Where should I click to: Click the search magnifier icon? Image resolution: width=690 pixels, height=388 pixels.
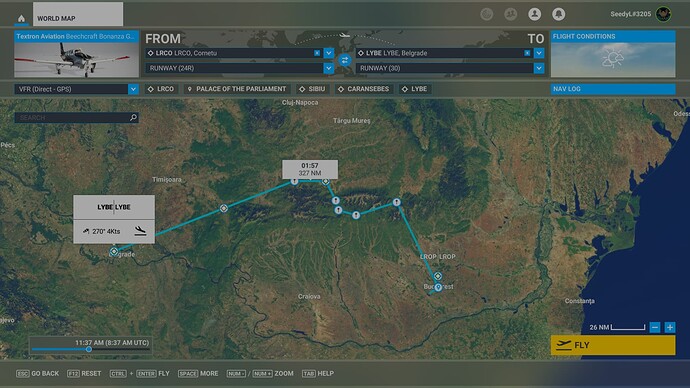(133, 117)
